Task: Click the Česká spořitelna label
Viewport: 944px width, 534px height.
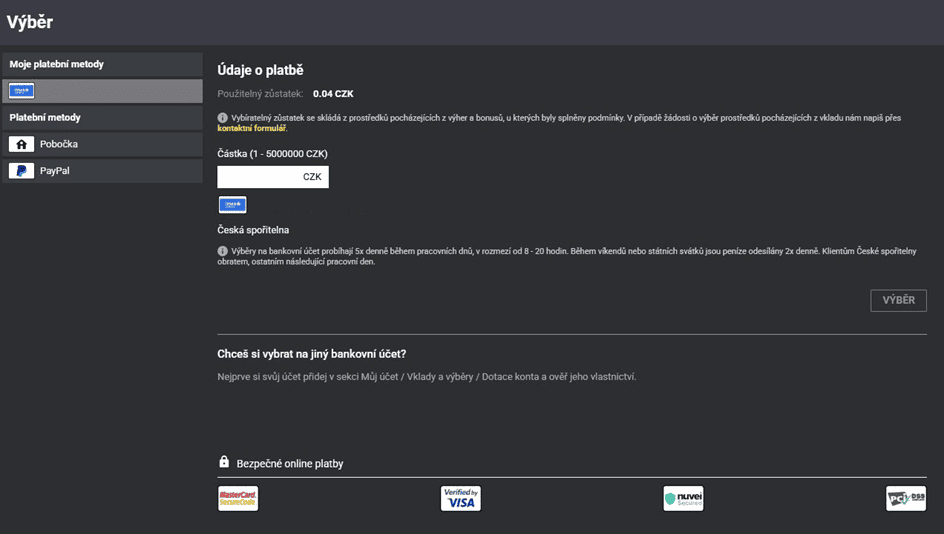Action: pyautogui.click(x=253, y=230)
